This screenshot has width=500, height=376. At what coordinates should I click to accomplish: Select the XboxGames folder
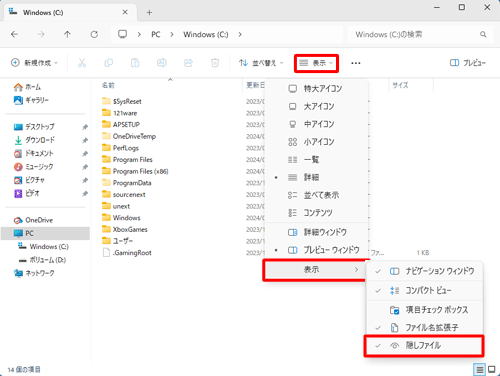(x=125, y=229)
